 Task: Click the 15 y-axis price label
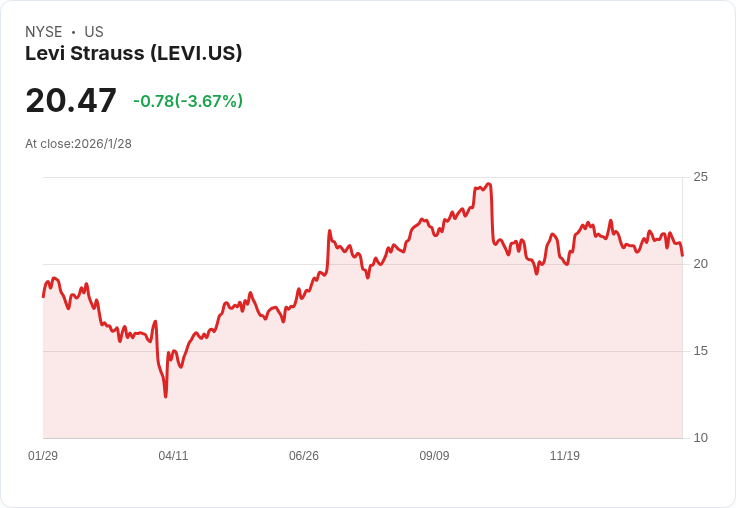pyautogui.click(x=700, y=351)
